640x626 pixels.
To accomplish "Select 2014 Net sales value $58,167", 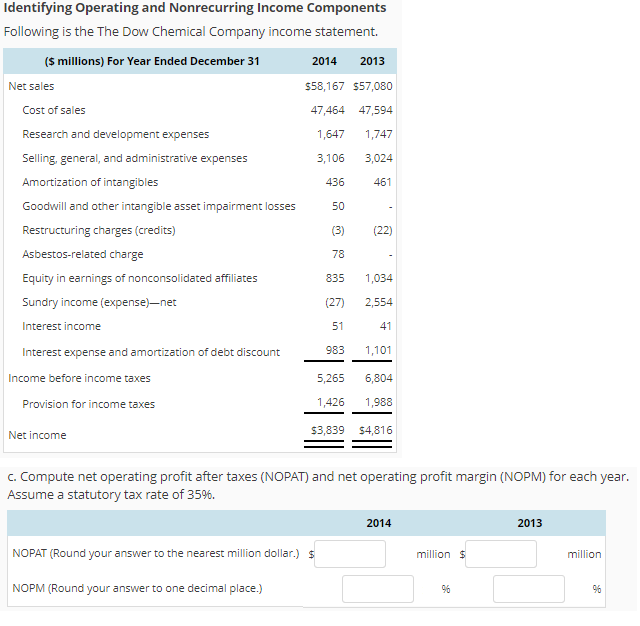I will [325, 86].
